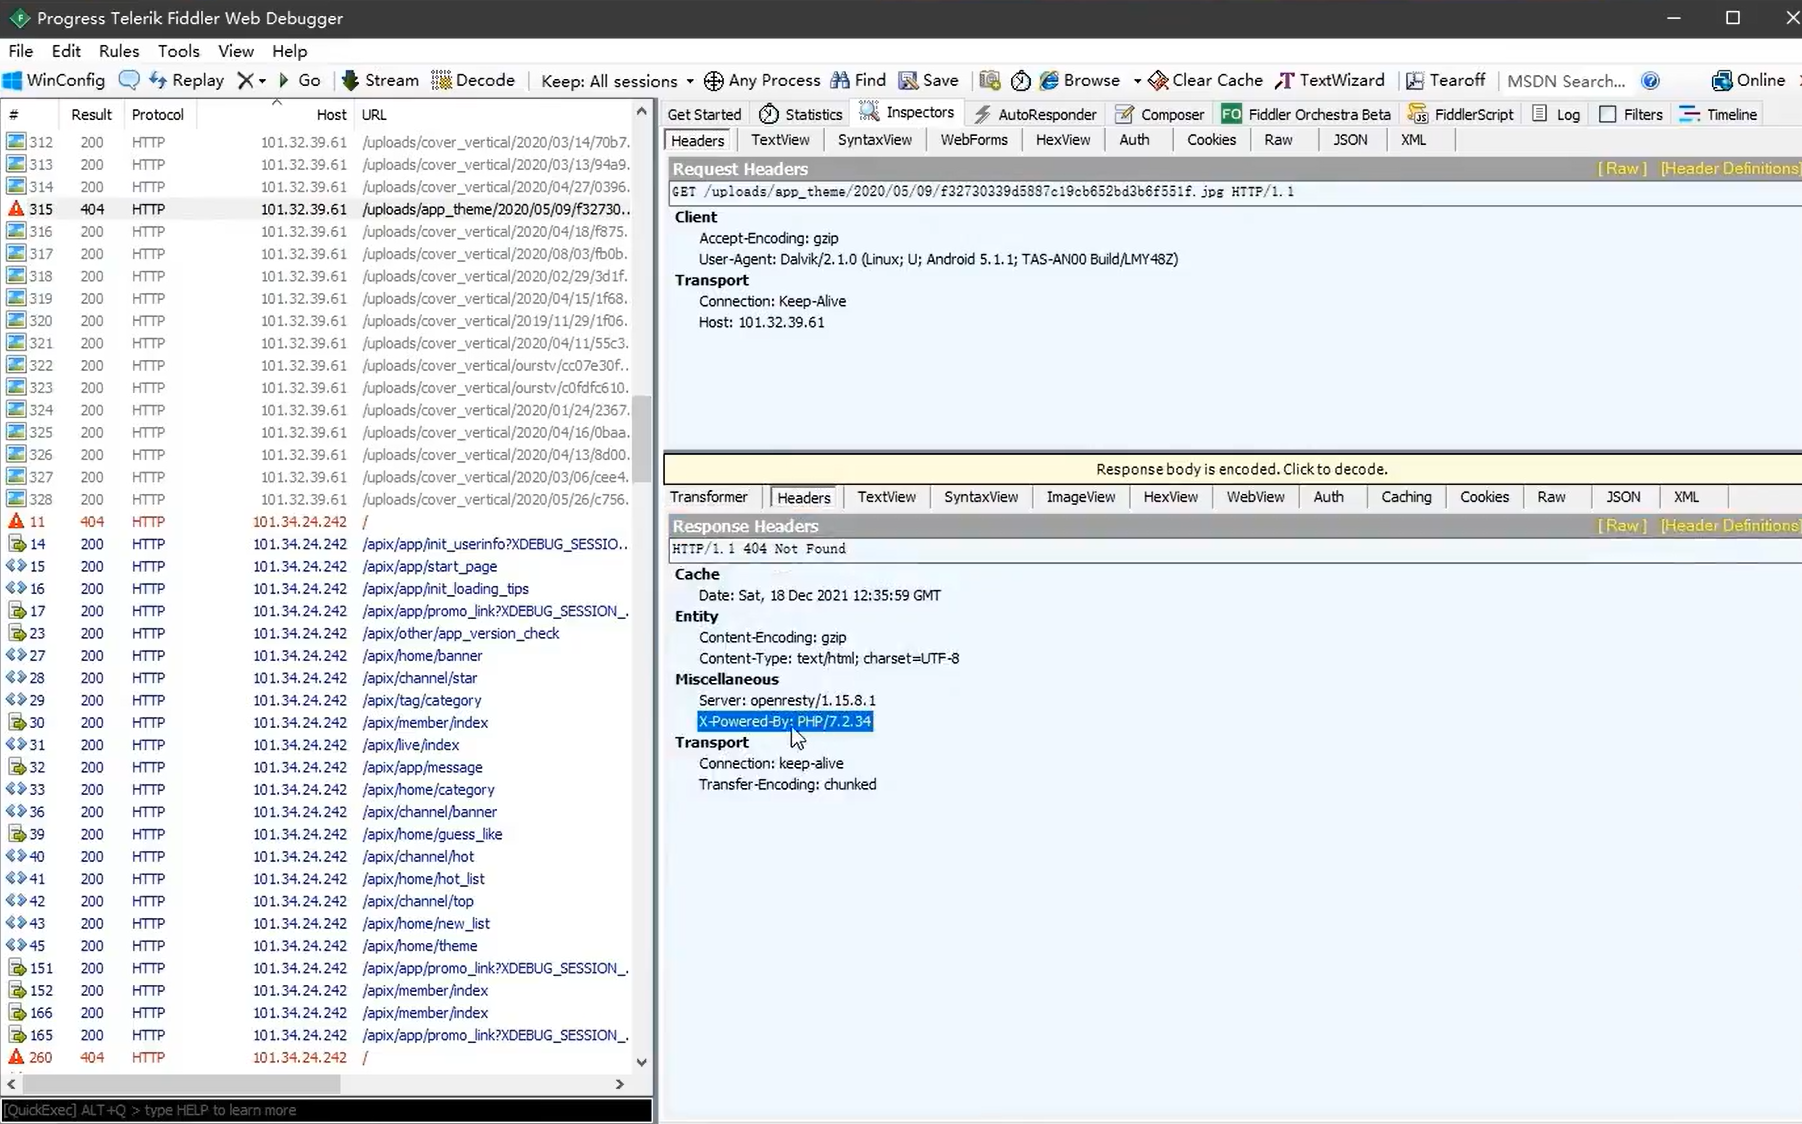Select request HexView inspector tab
Screen dimensions: 1802x1124
click(1063, 140)
